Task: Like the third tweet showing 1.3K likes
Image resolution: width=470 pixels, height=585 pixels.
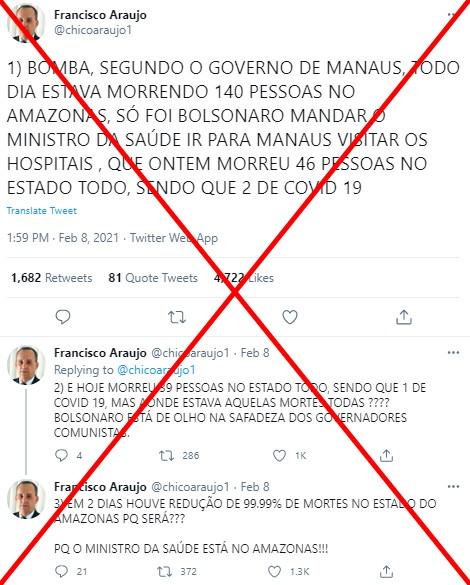Action: [x=275, y=572]
